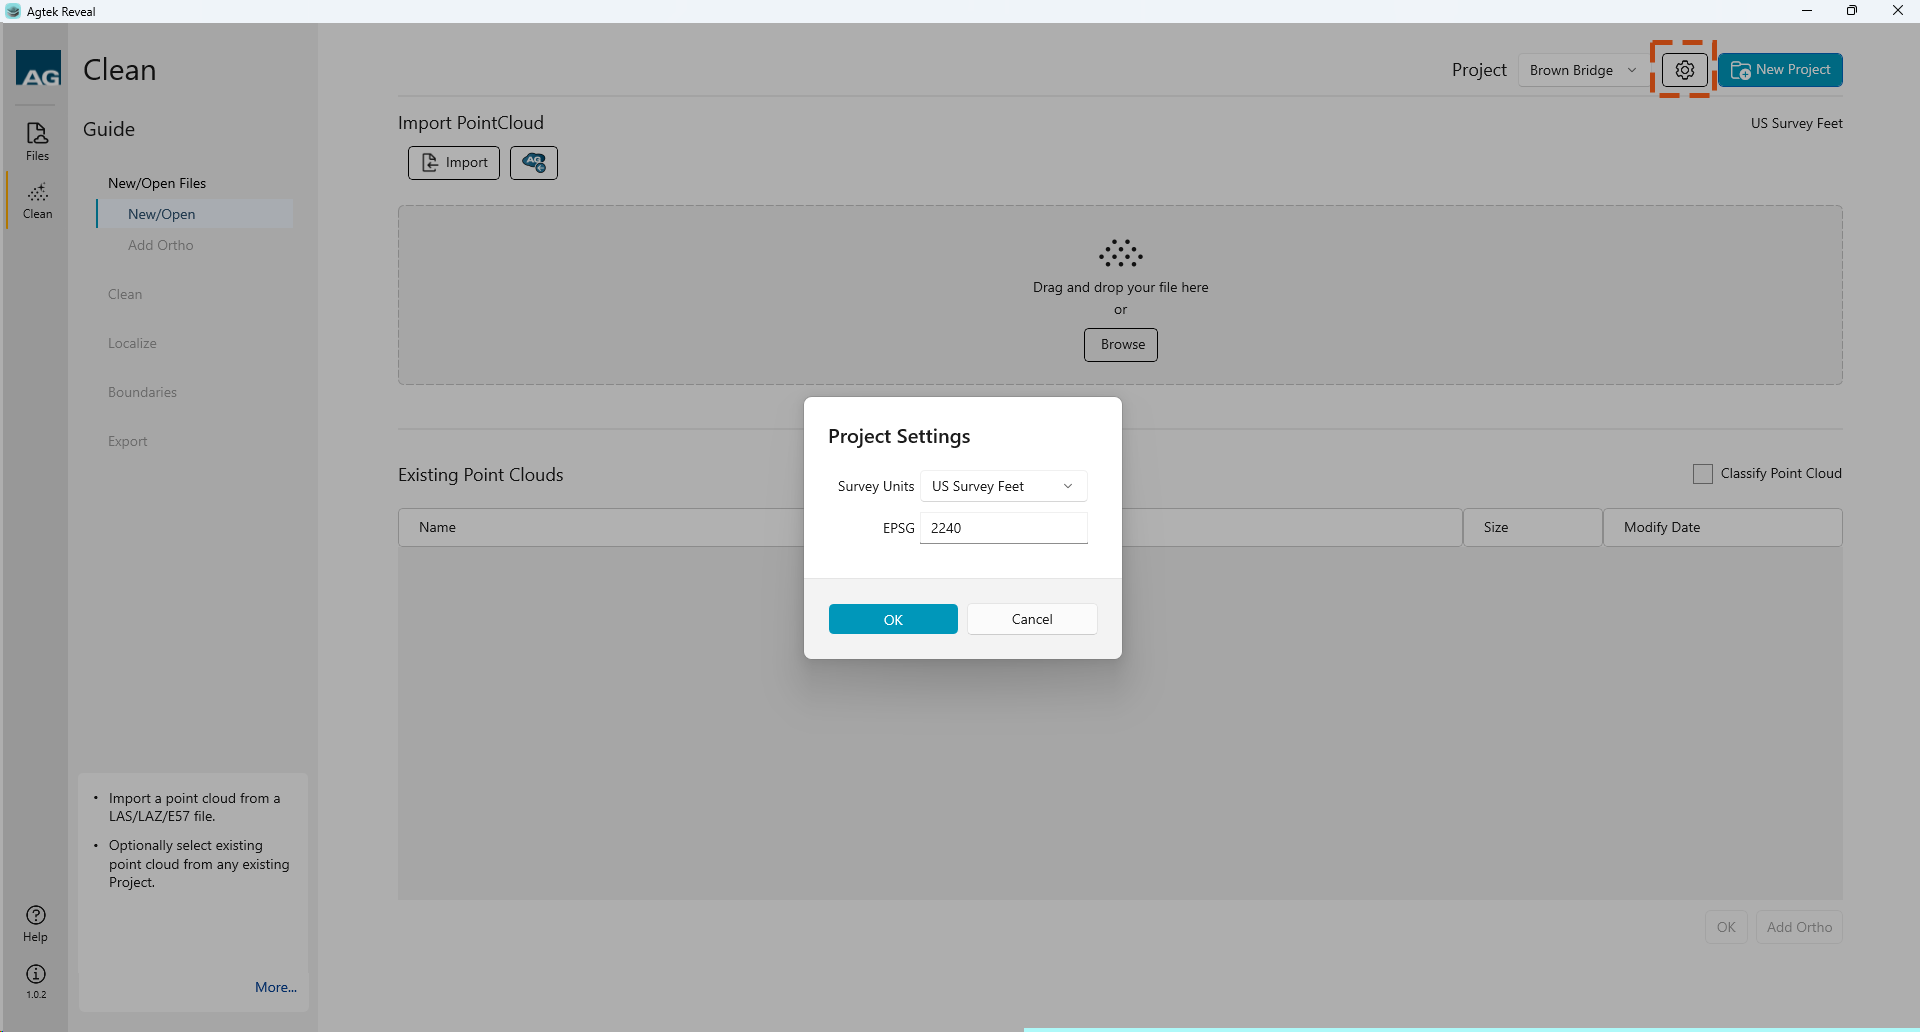Go to the Boundaries guide step
Viewport: 1920px width, 1032px height.
tap(142, 393)
